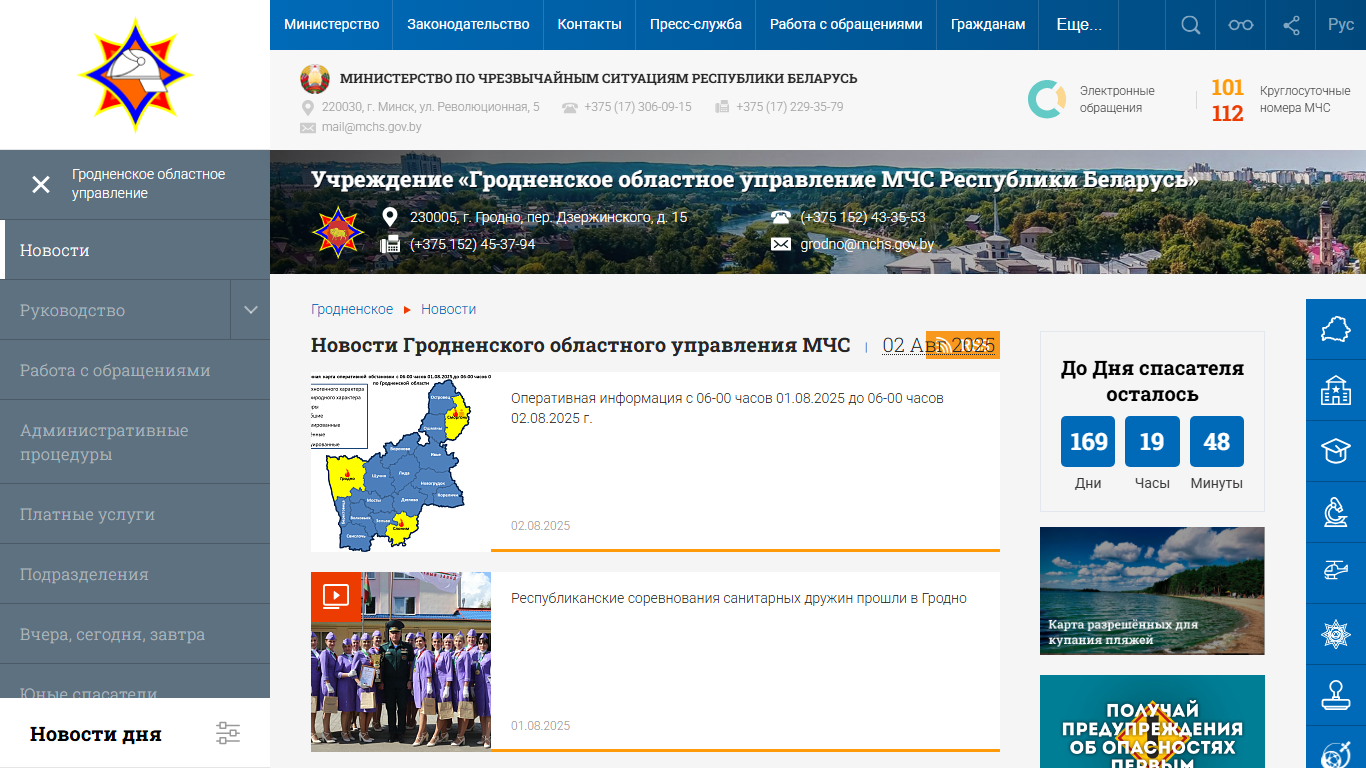Viewport: 1366px width, 768px height.
Task: Open the share icon in the top bar
Action: (1291, 25)
